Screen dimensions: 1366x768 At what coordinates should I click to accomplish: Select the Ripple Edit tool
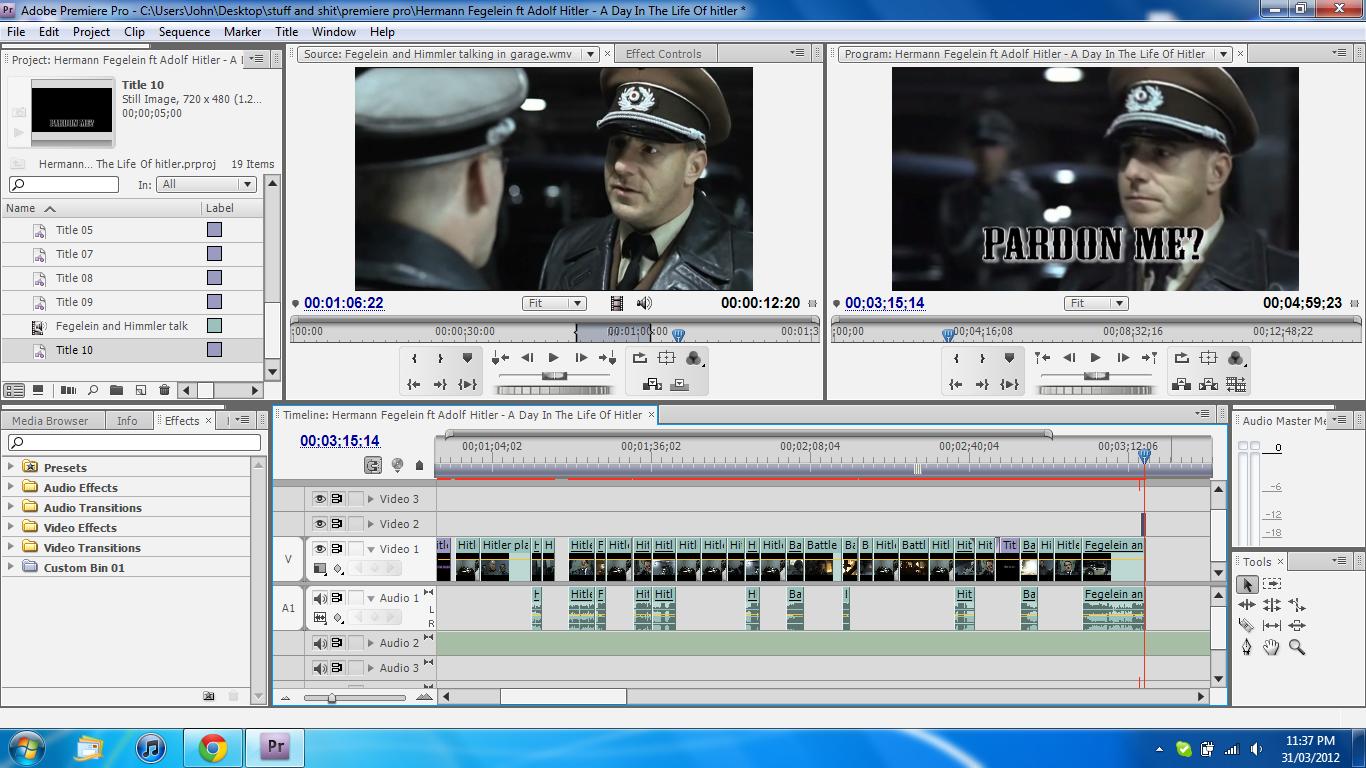pos(1246,605)
